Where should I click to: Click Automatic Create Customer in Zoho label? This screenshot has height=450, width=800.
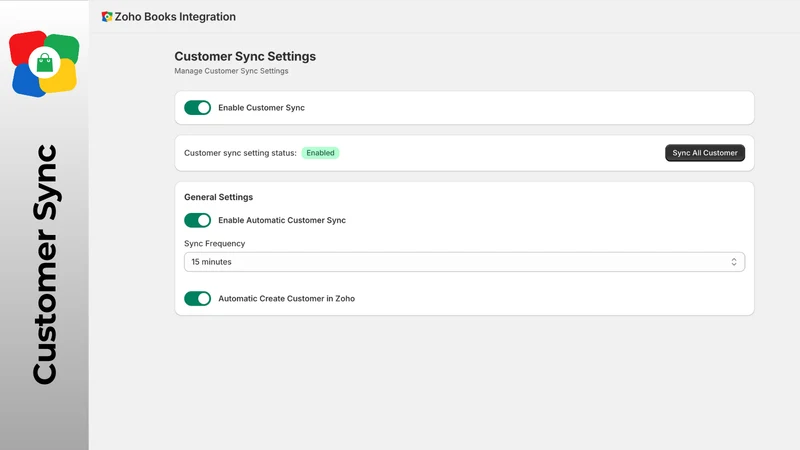tap(287, 298)
